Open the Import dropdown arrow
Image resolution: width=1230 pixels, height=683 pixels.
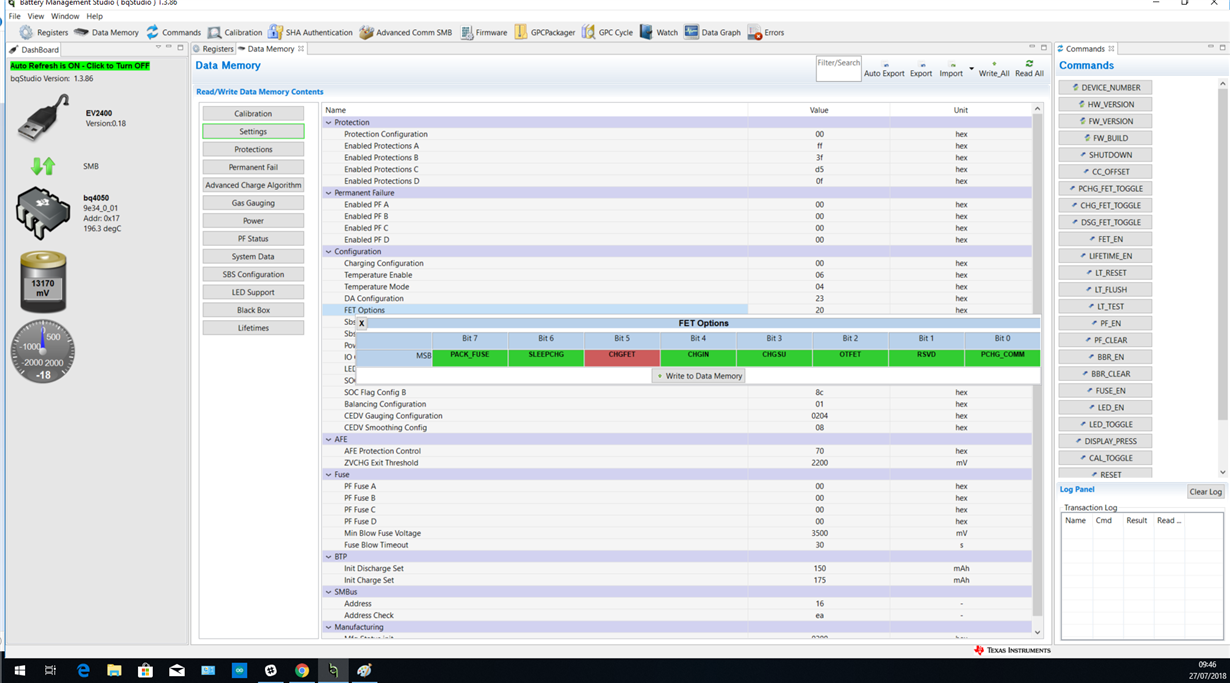971,69
